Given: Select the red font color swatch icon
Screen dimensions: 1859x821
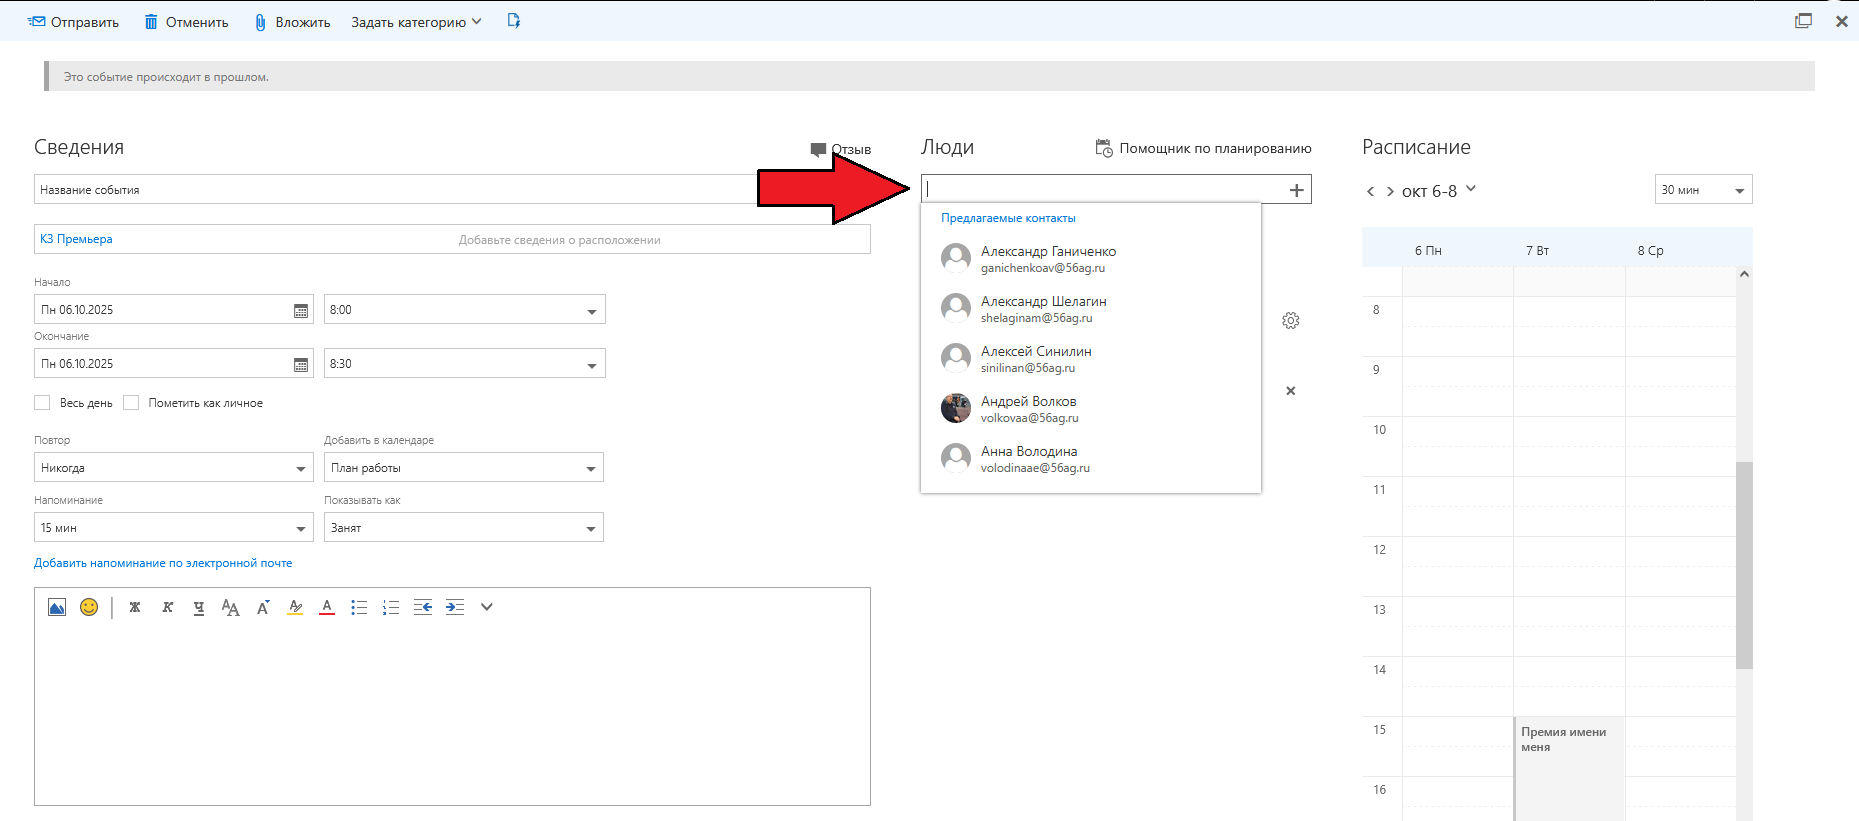Looking at the screenshot, I should click(x=327, y=607).
